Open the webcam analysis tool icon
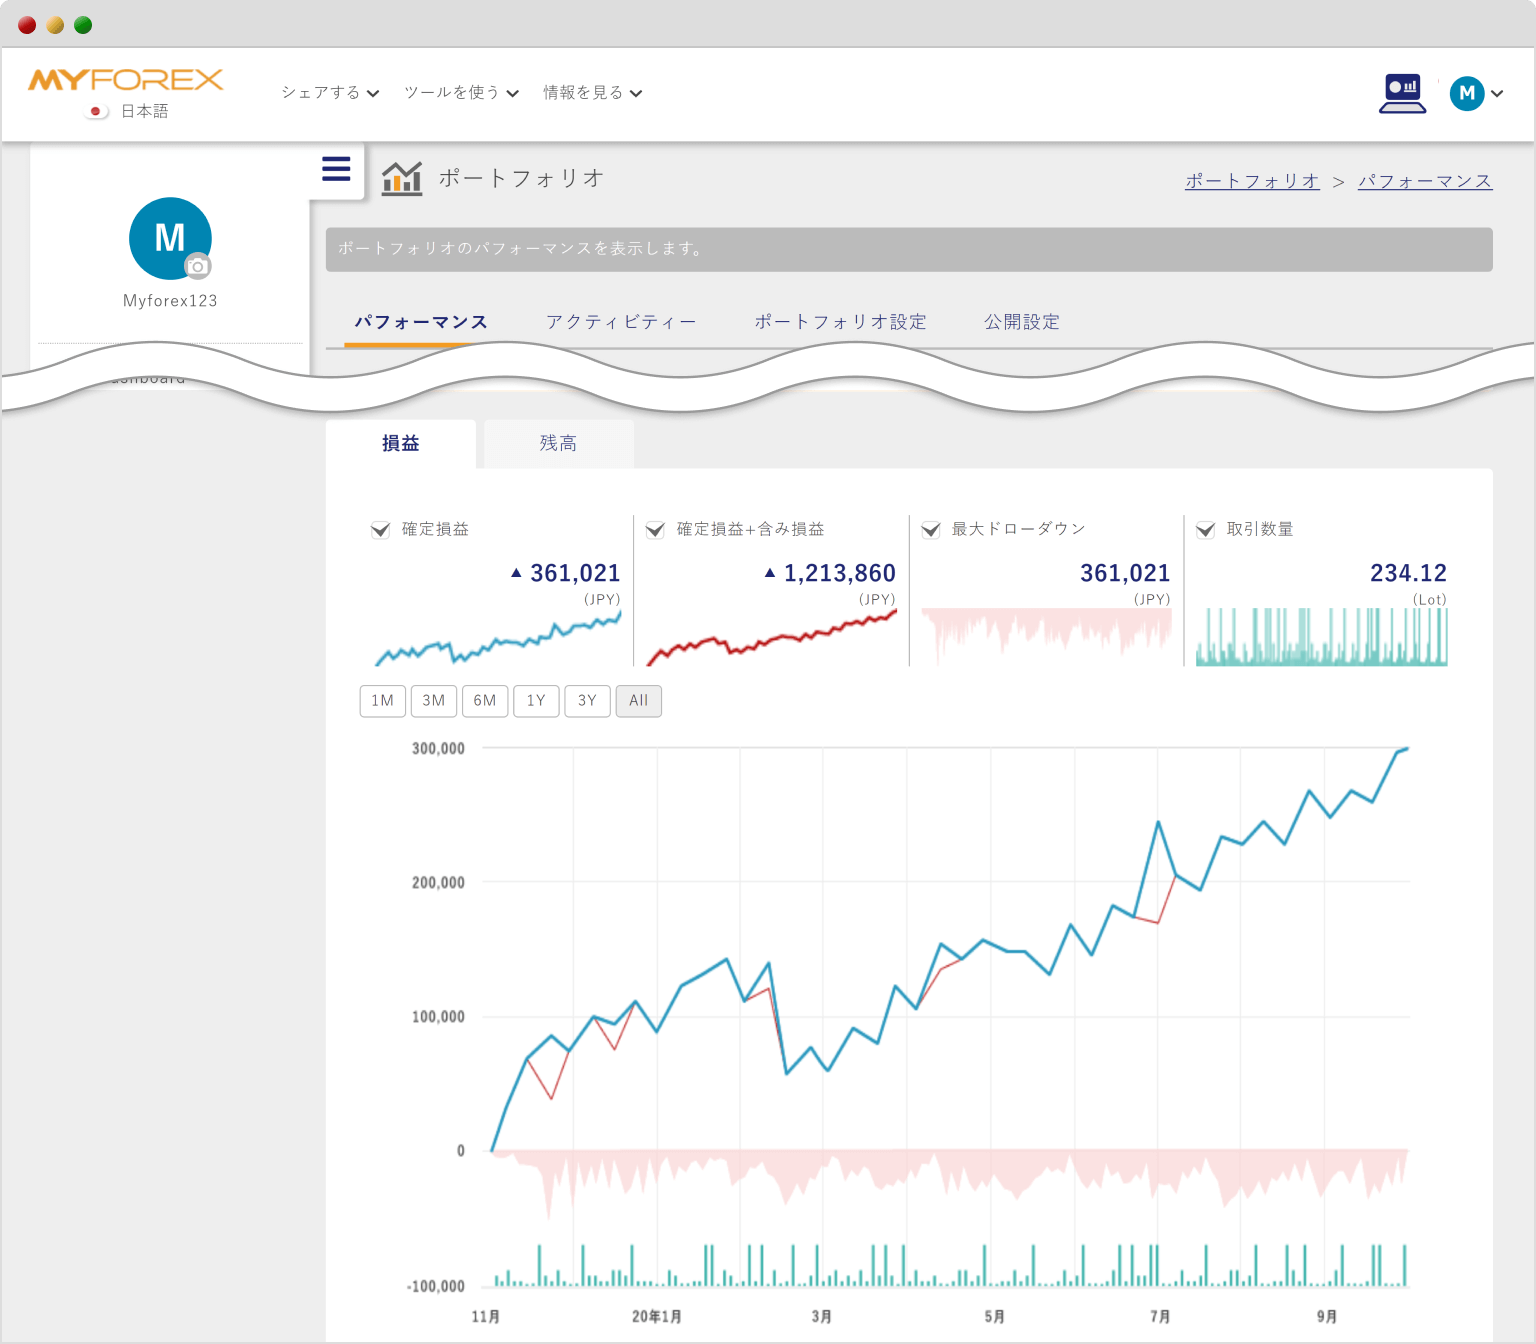The height and width of the screenshot is (1344, 1536). tap(1402, 93)
